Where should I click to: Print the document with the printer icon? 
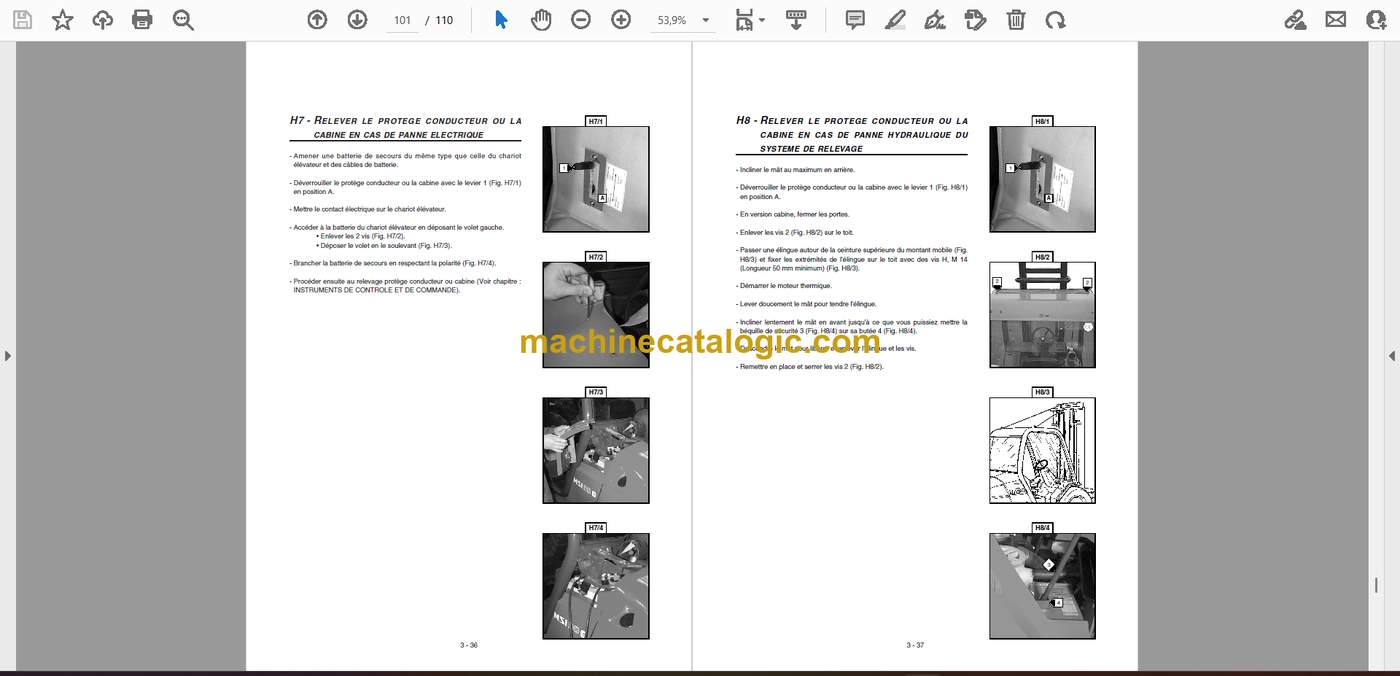pyautogui.click(x=142, y=20)
